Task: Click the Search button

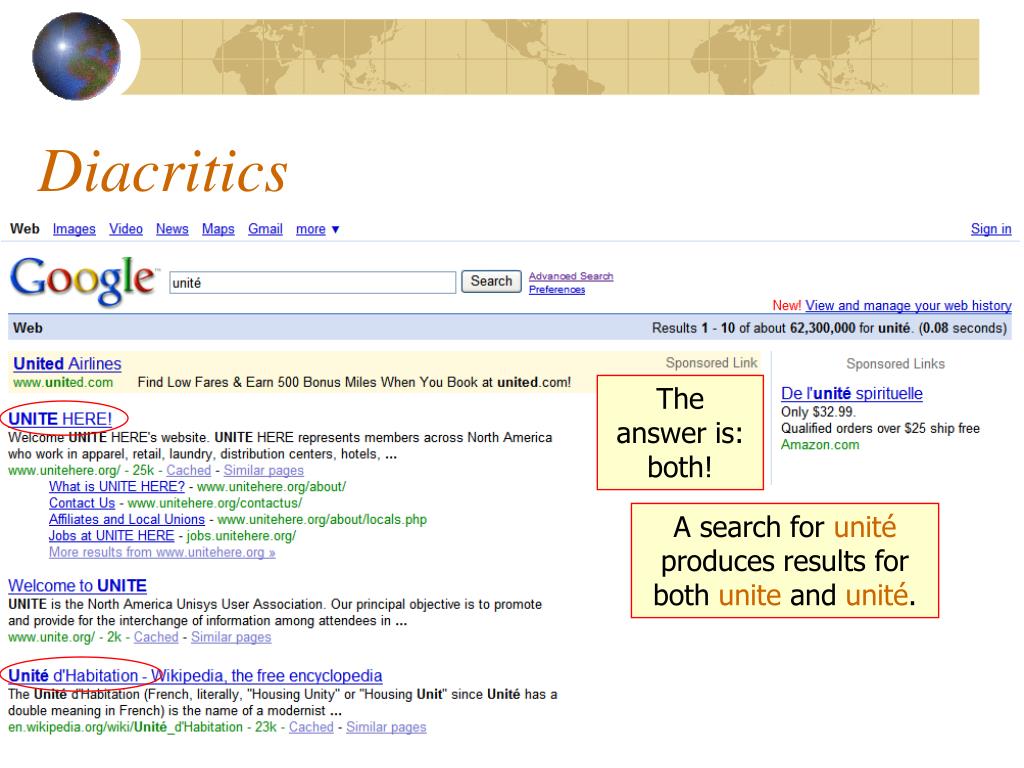Action: tap(491, 281)
